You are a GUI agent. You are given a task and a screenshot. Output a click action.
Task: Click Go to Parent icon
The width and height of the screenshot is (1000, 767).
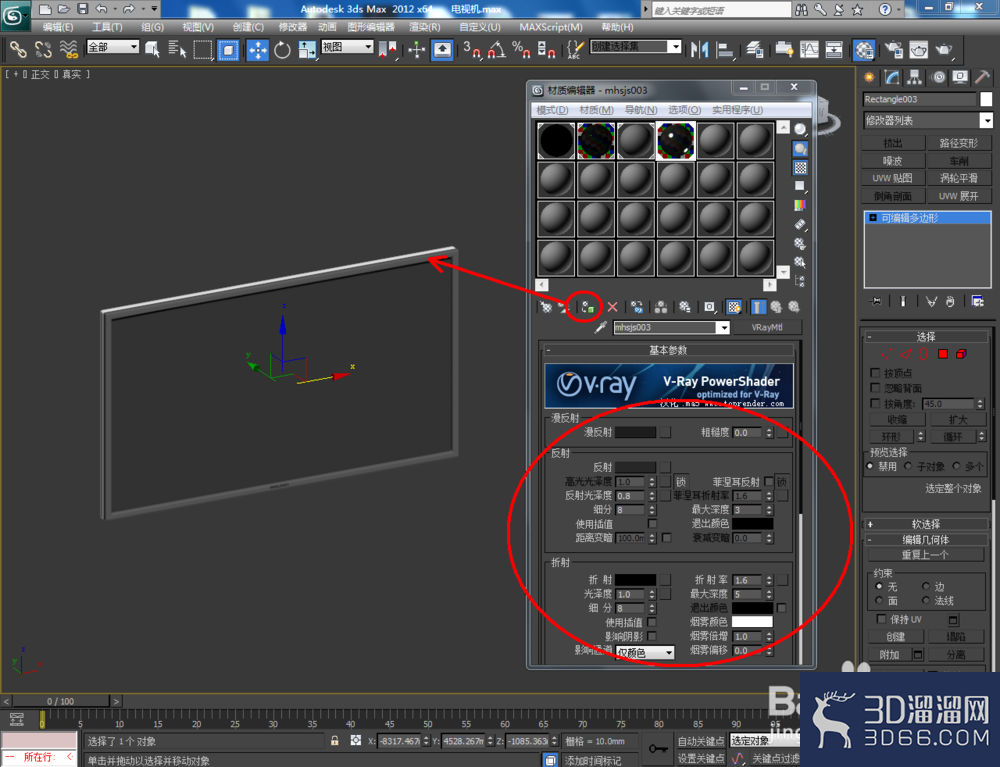(x=776, y=307)
